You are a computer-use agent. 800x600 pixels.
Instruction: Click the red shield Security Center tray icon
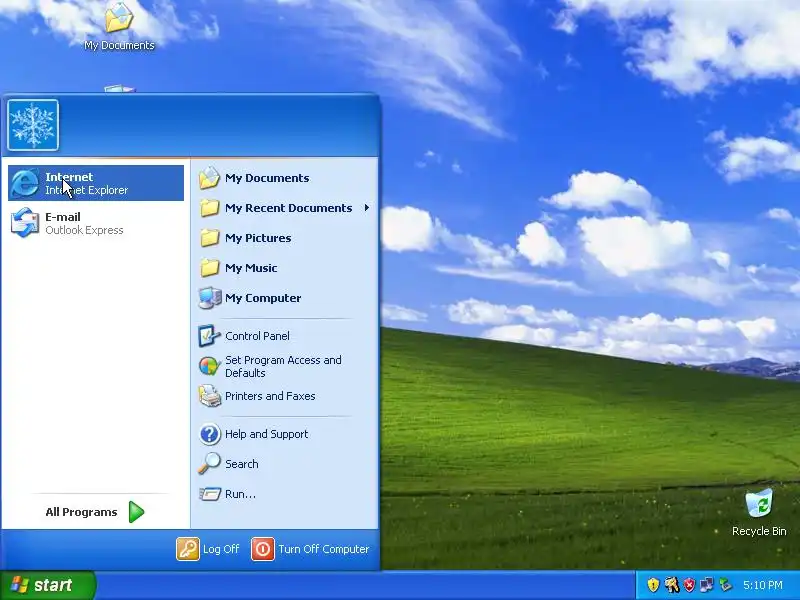pyautogui.click(x=689, y=585)
